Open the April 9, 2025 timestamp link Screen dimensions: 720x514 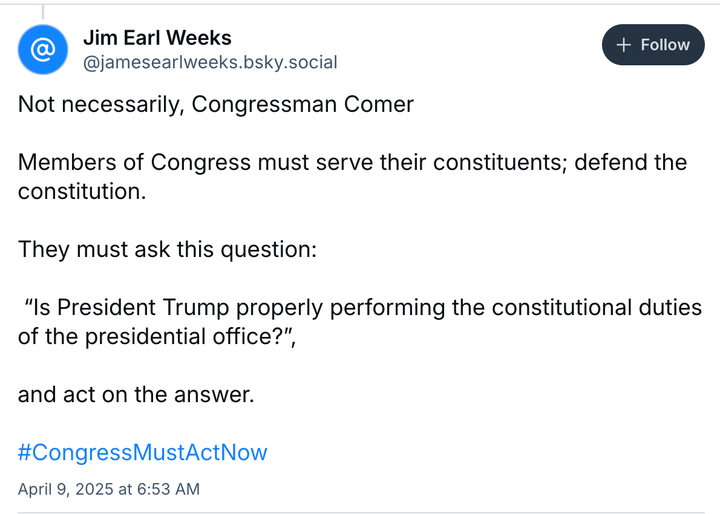(109, 489)
